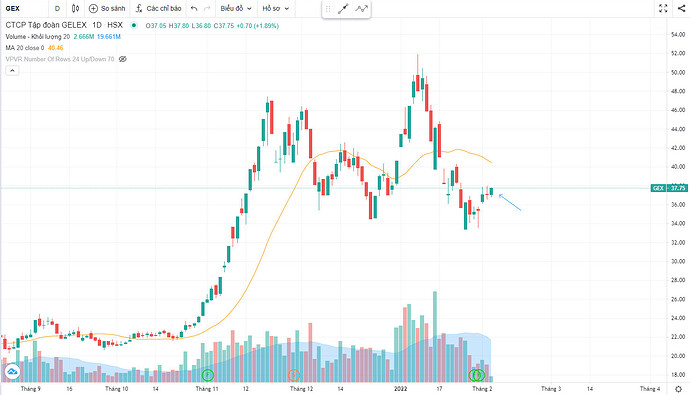The width and height of the screenshot is (690, 395).
Task: Add a comparison symbol with So sánh
Action: 107,8
